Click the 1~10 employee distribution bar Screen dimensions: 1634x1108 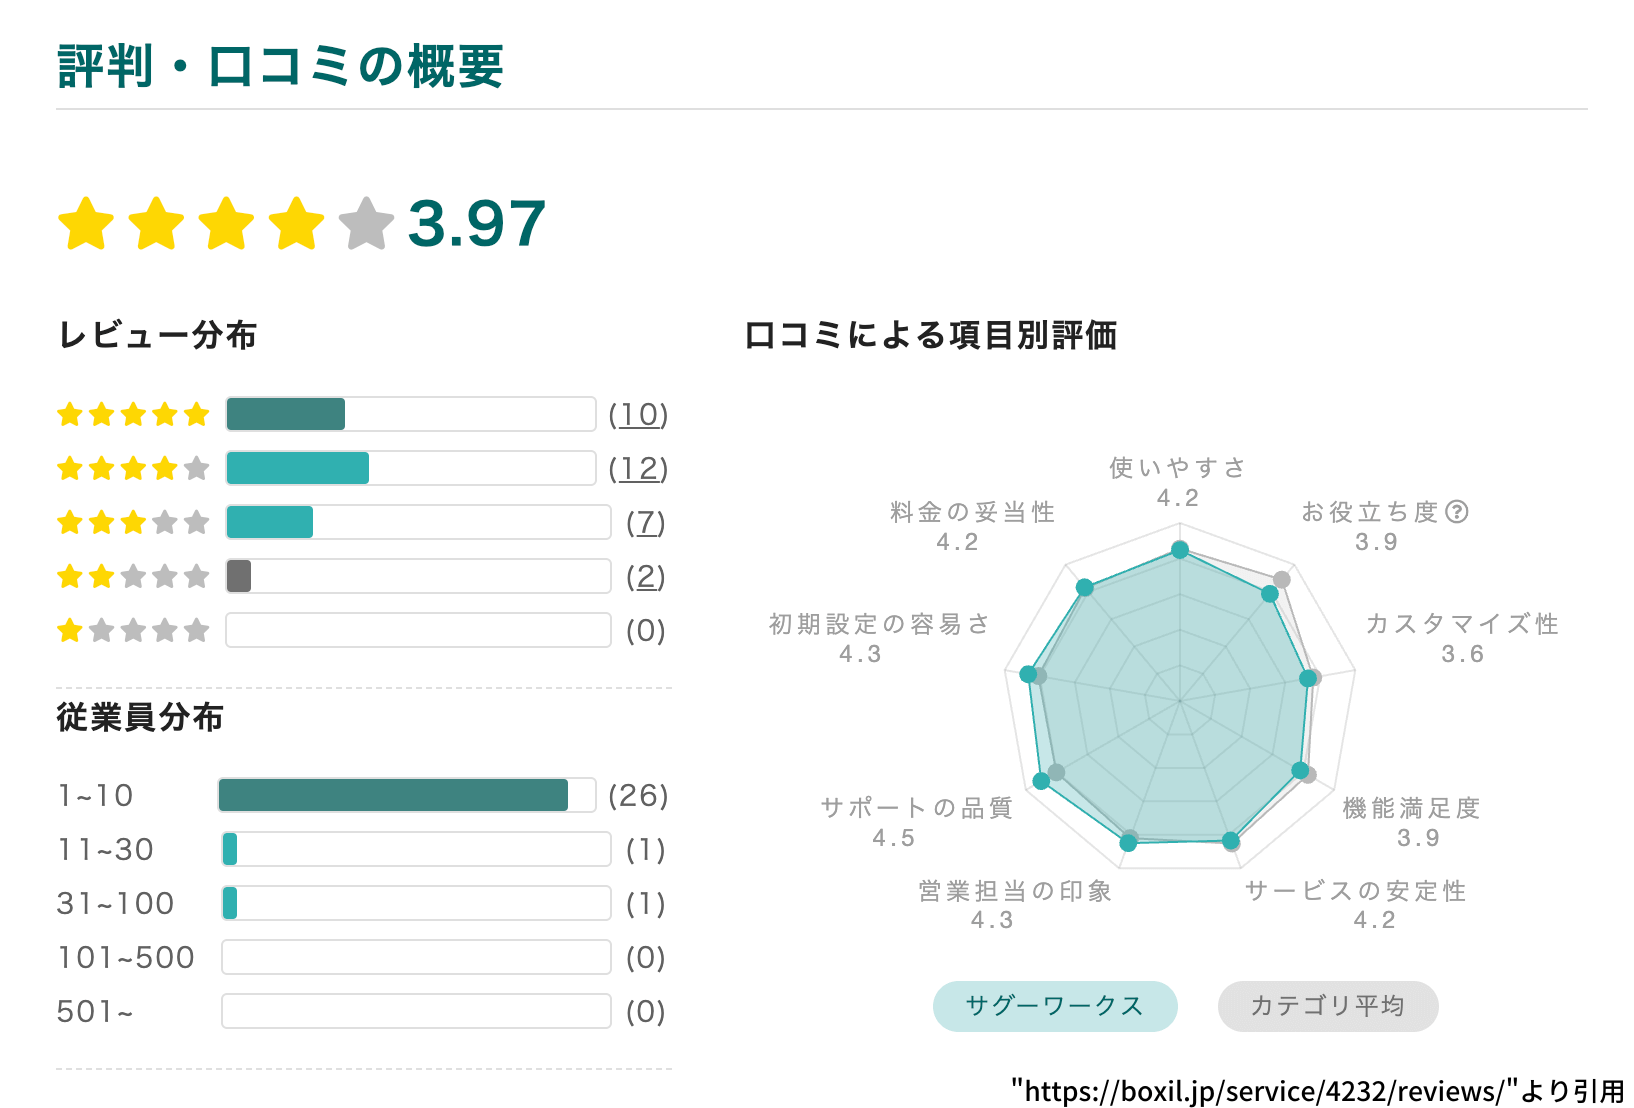pos(406,795)
